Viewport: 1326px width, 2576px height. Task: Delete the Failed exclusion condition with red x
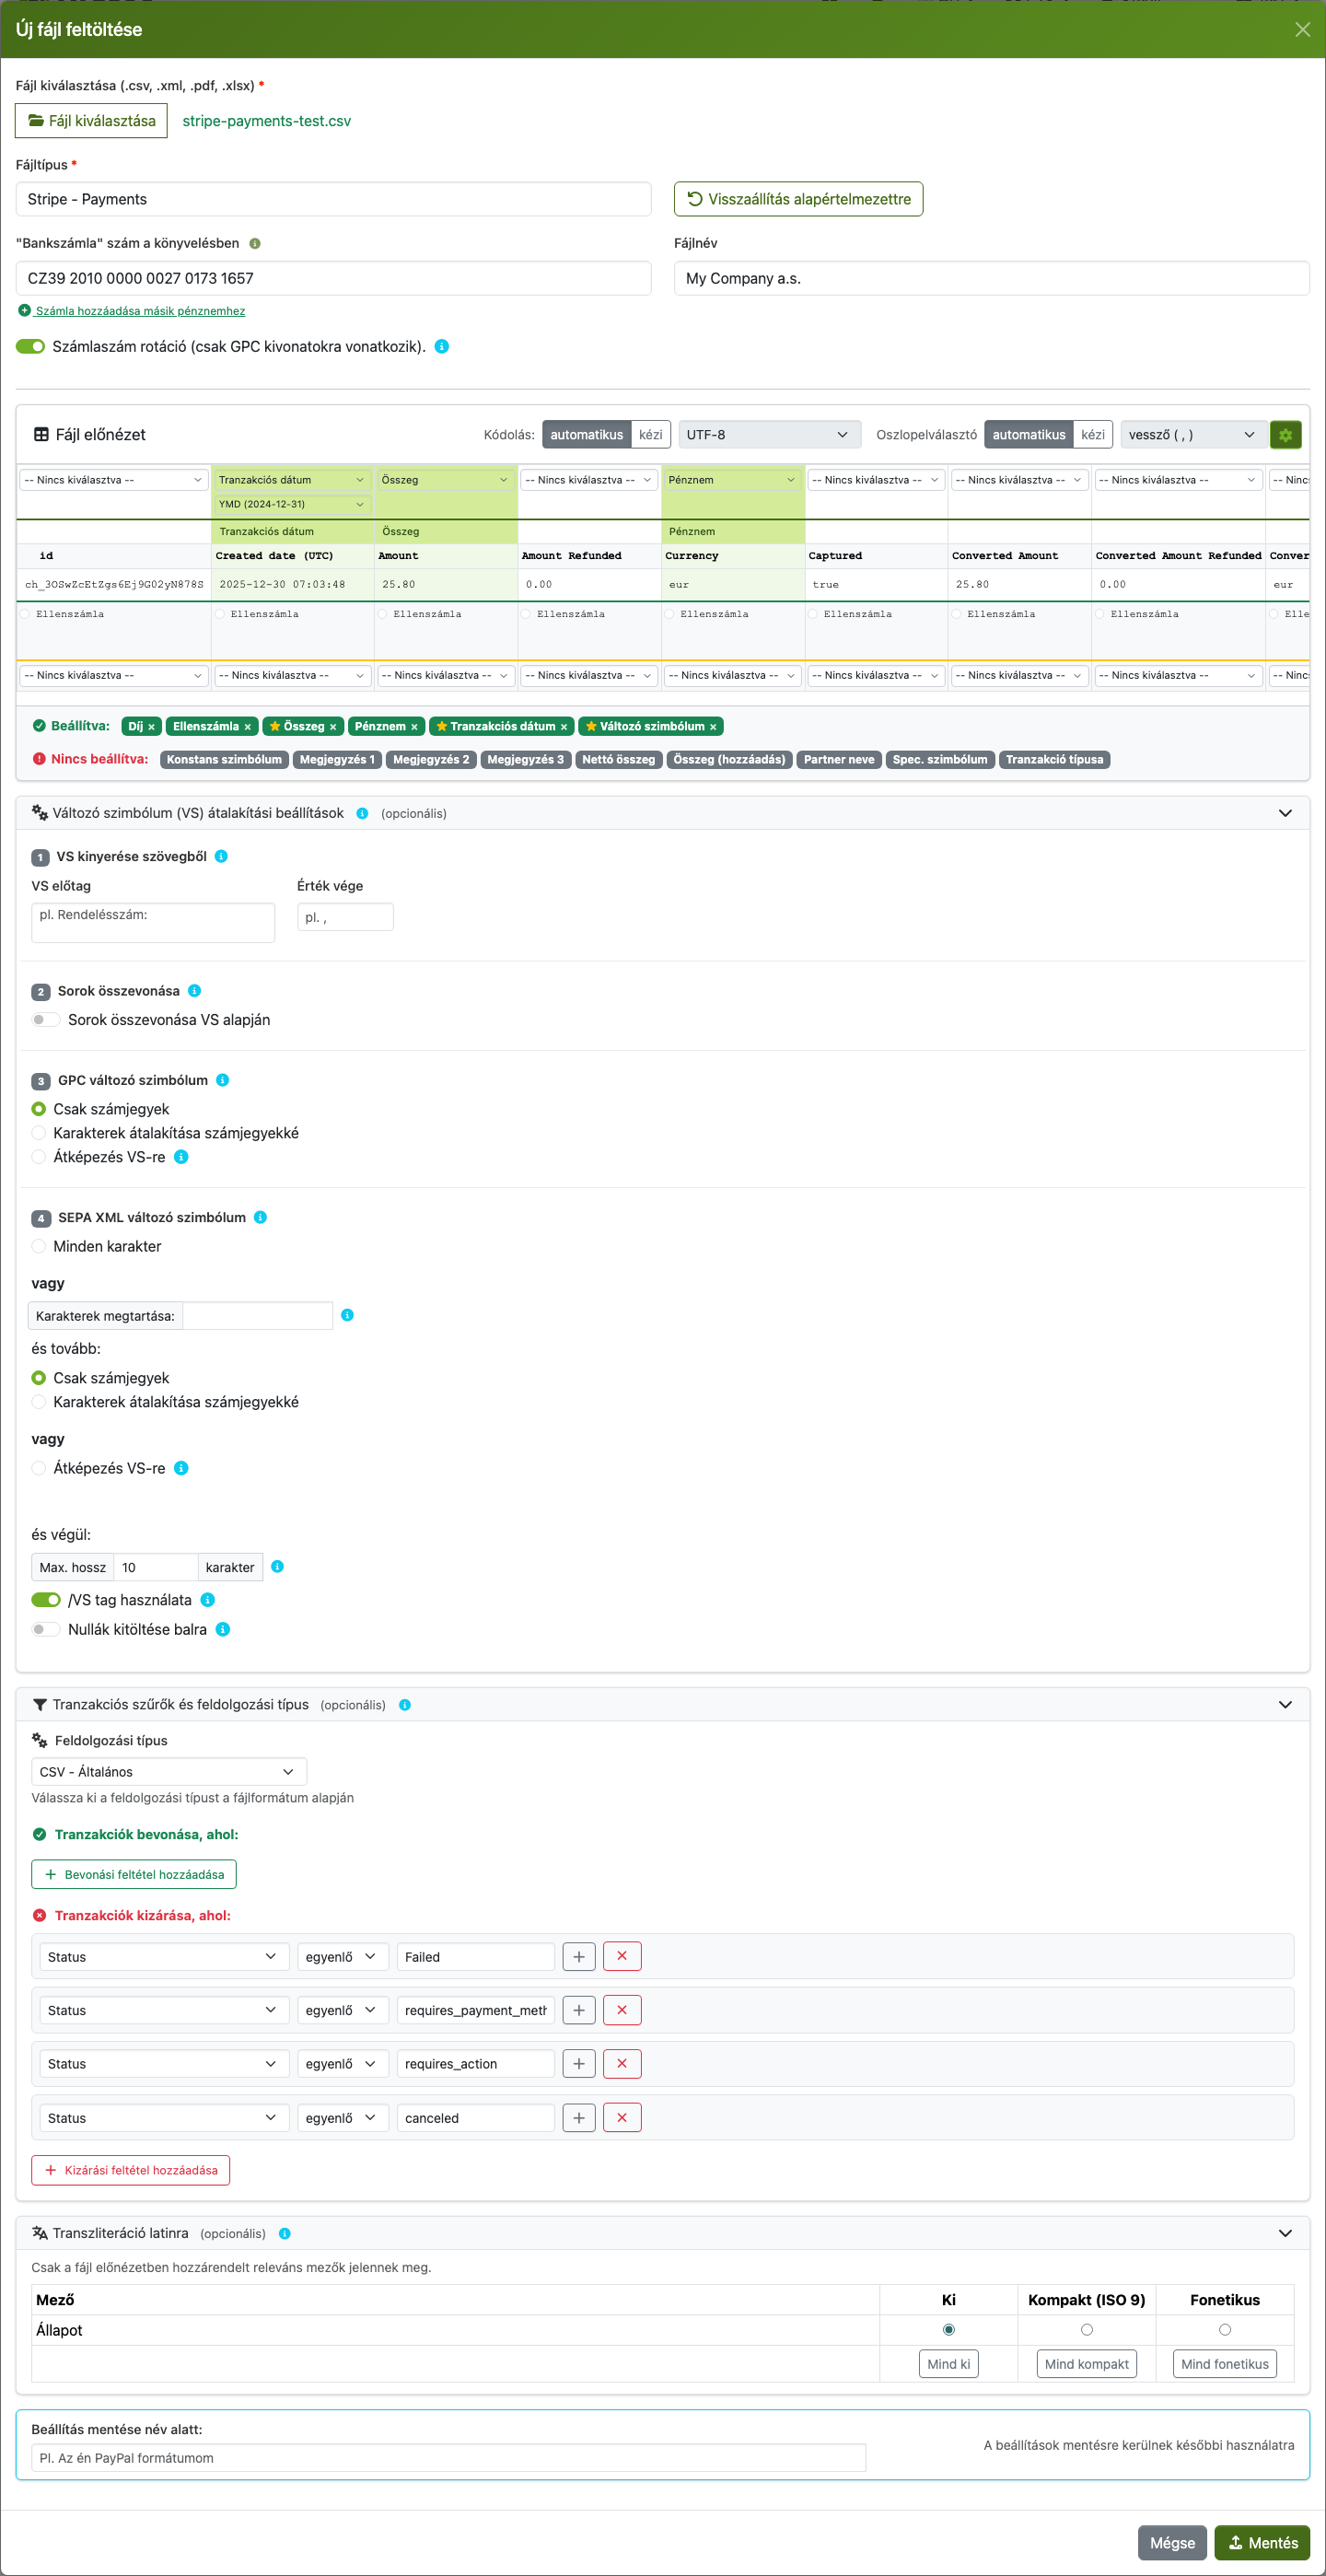point(622,1956)
